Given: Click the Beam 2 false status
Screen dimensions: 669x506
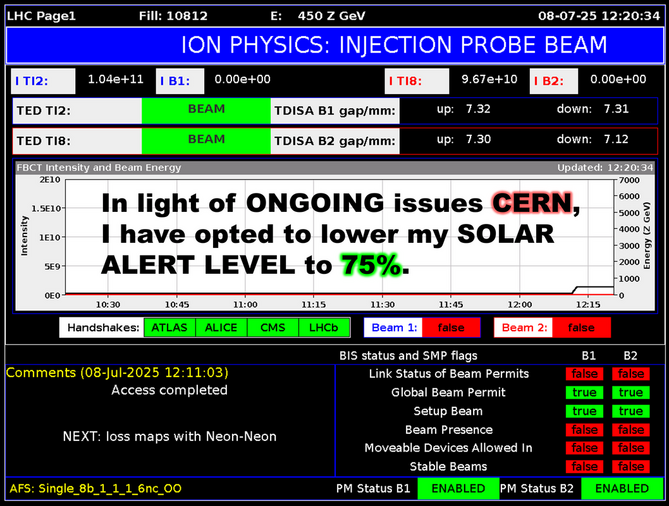Looking at the screenshot, I should point(581,328).
